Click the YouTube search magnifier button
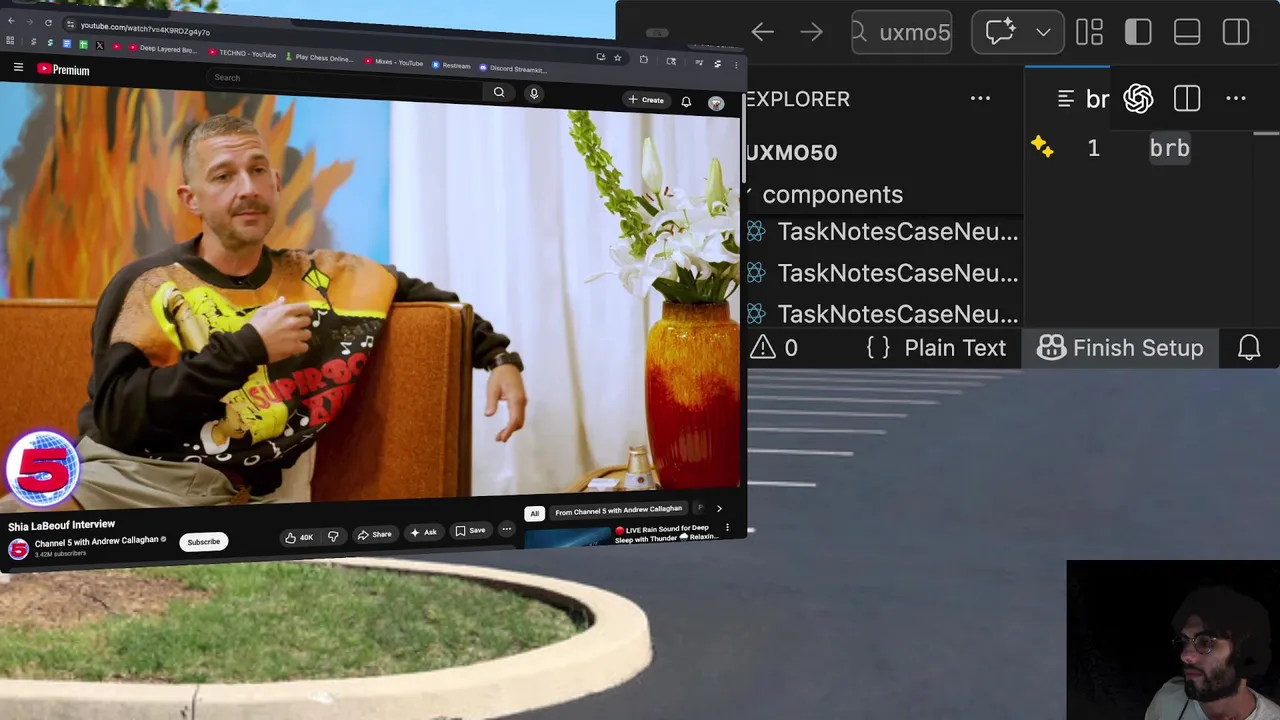The height and width of the screenshot is (720, 1280). [x=499, y=92]
